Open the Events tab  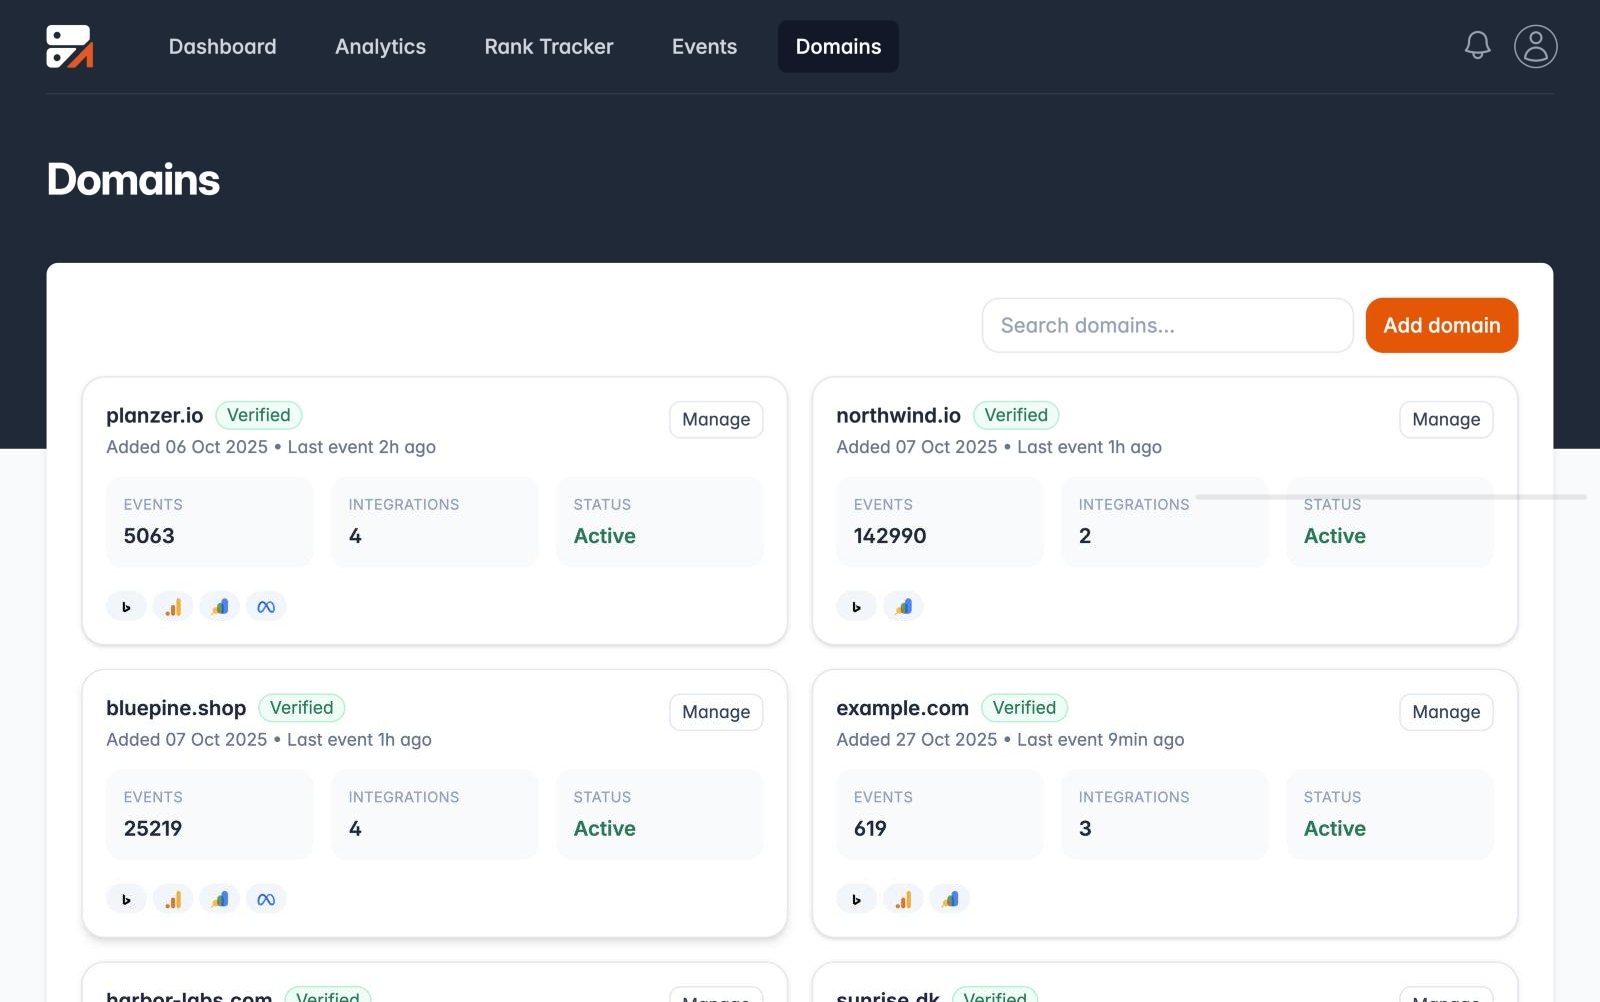tap(704, 46)
